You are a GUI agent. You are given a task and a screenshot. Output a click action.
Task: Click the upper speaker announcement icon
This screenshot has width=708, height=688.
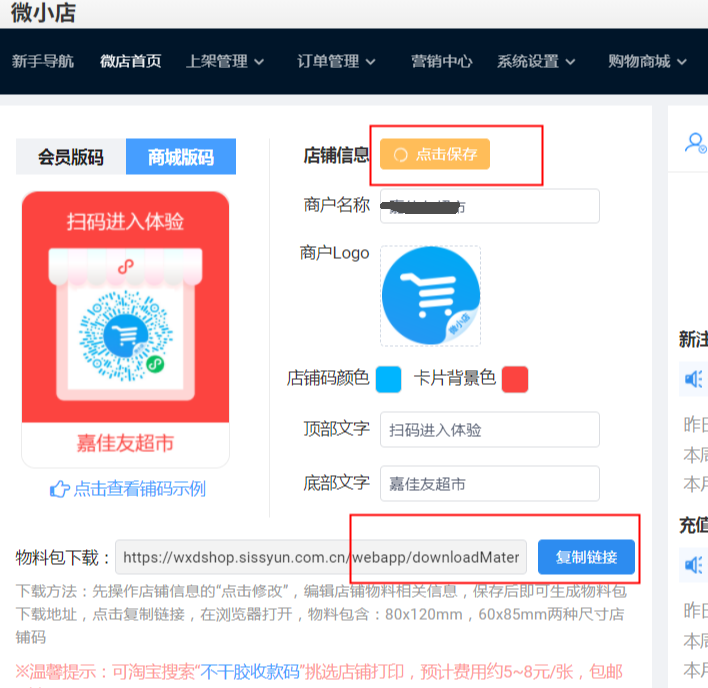pyautogui.click(x=694, y=379)
